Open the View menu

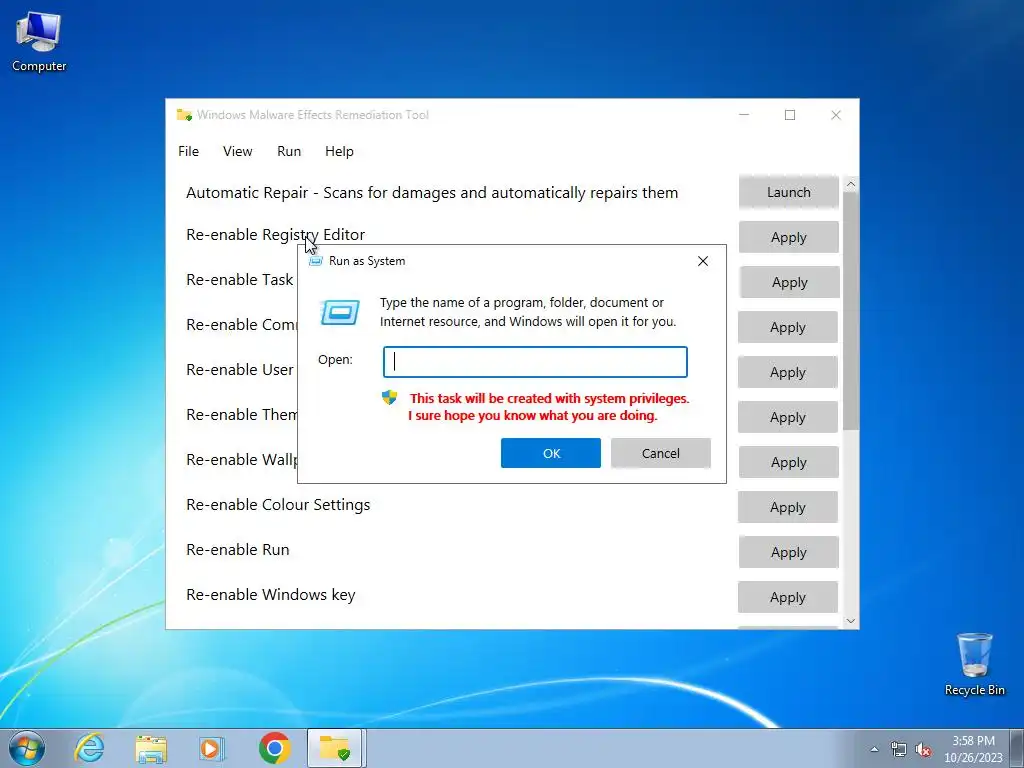237,151
